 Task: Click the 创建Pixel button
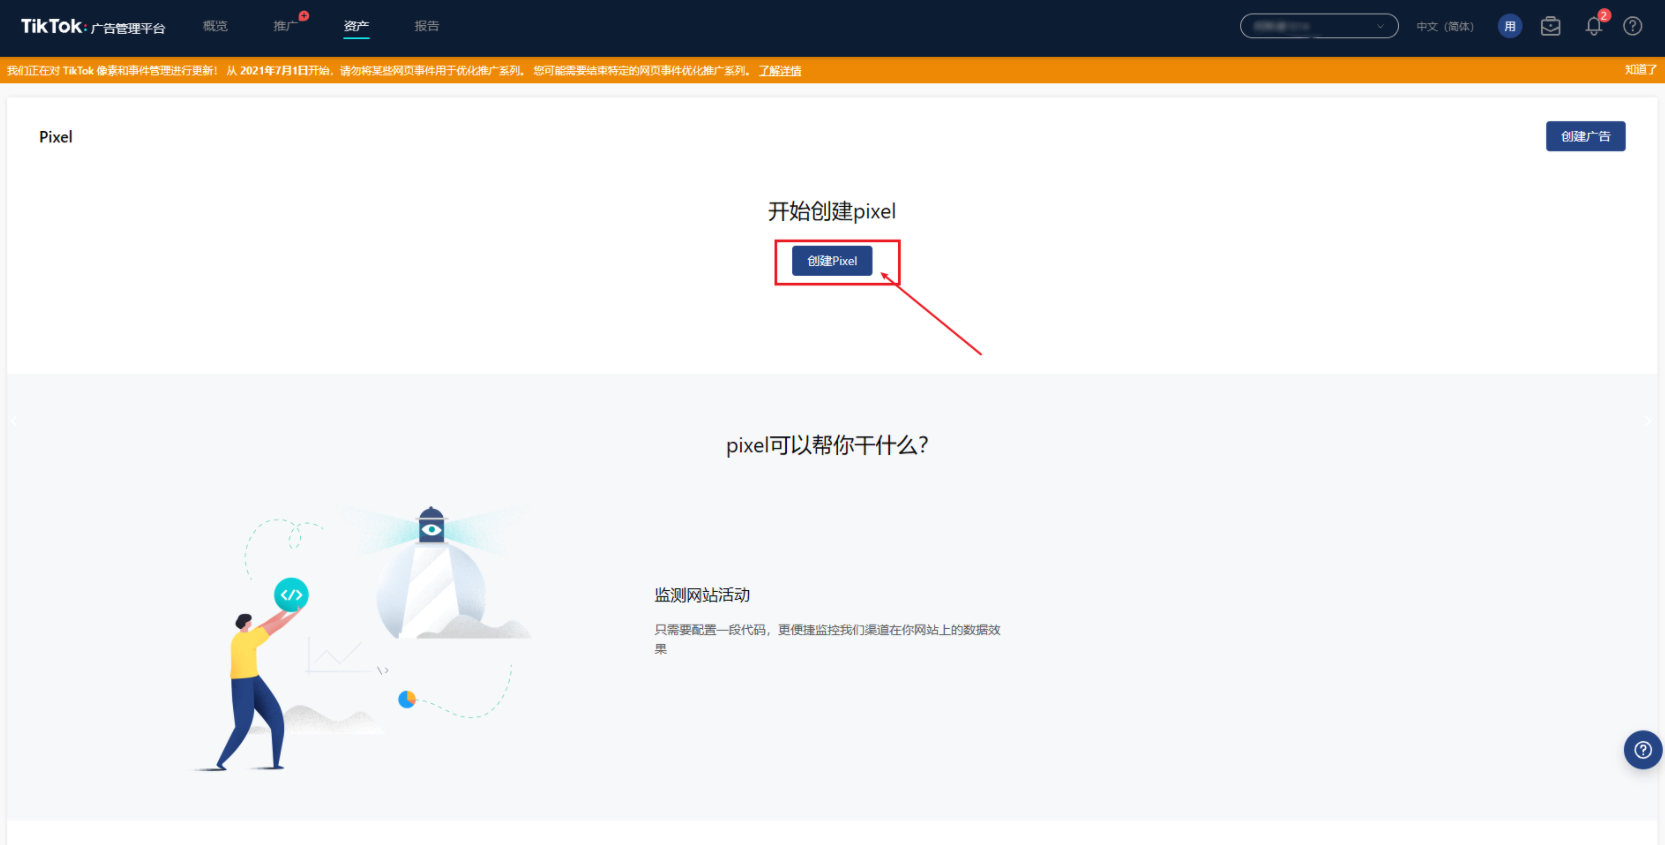point(832,261)
